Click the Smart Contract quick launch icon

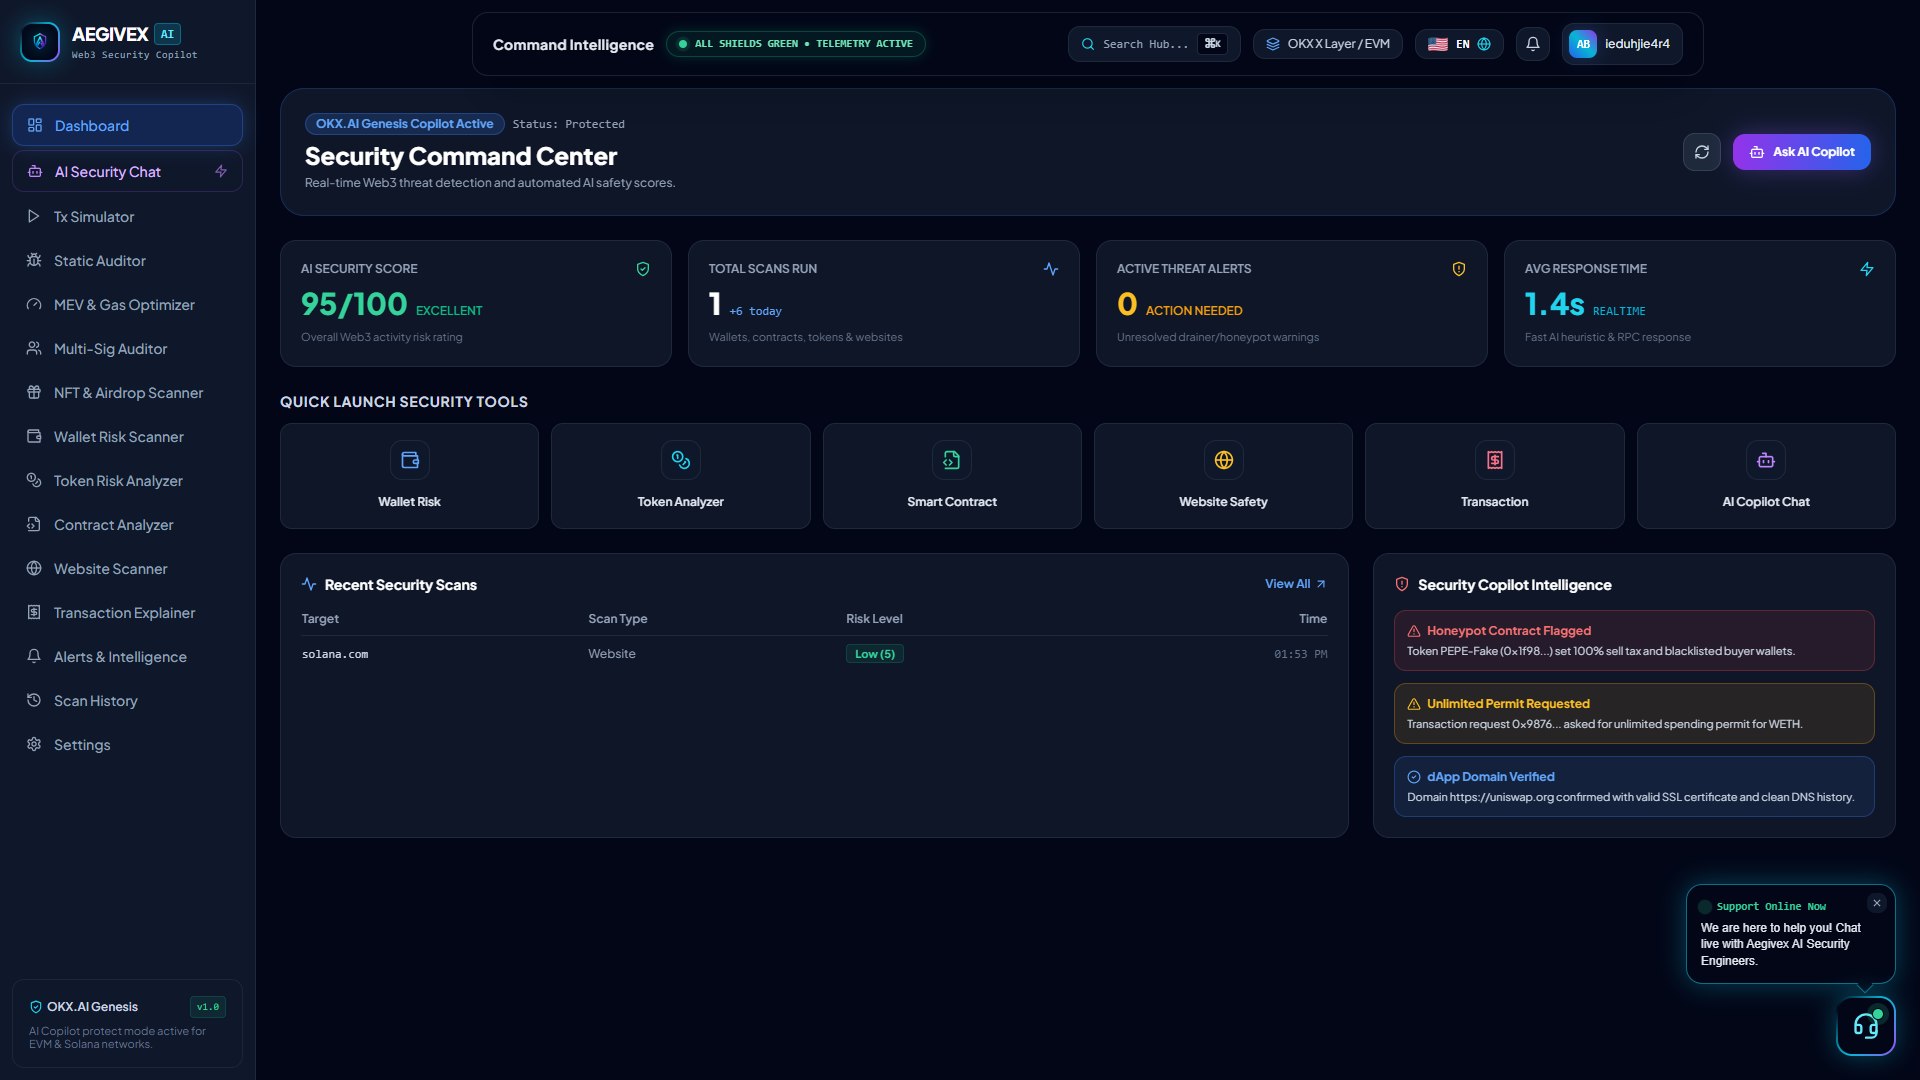click(951, 460)
